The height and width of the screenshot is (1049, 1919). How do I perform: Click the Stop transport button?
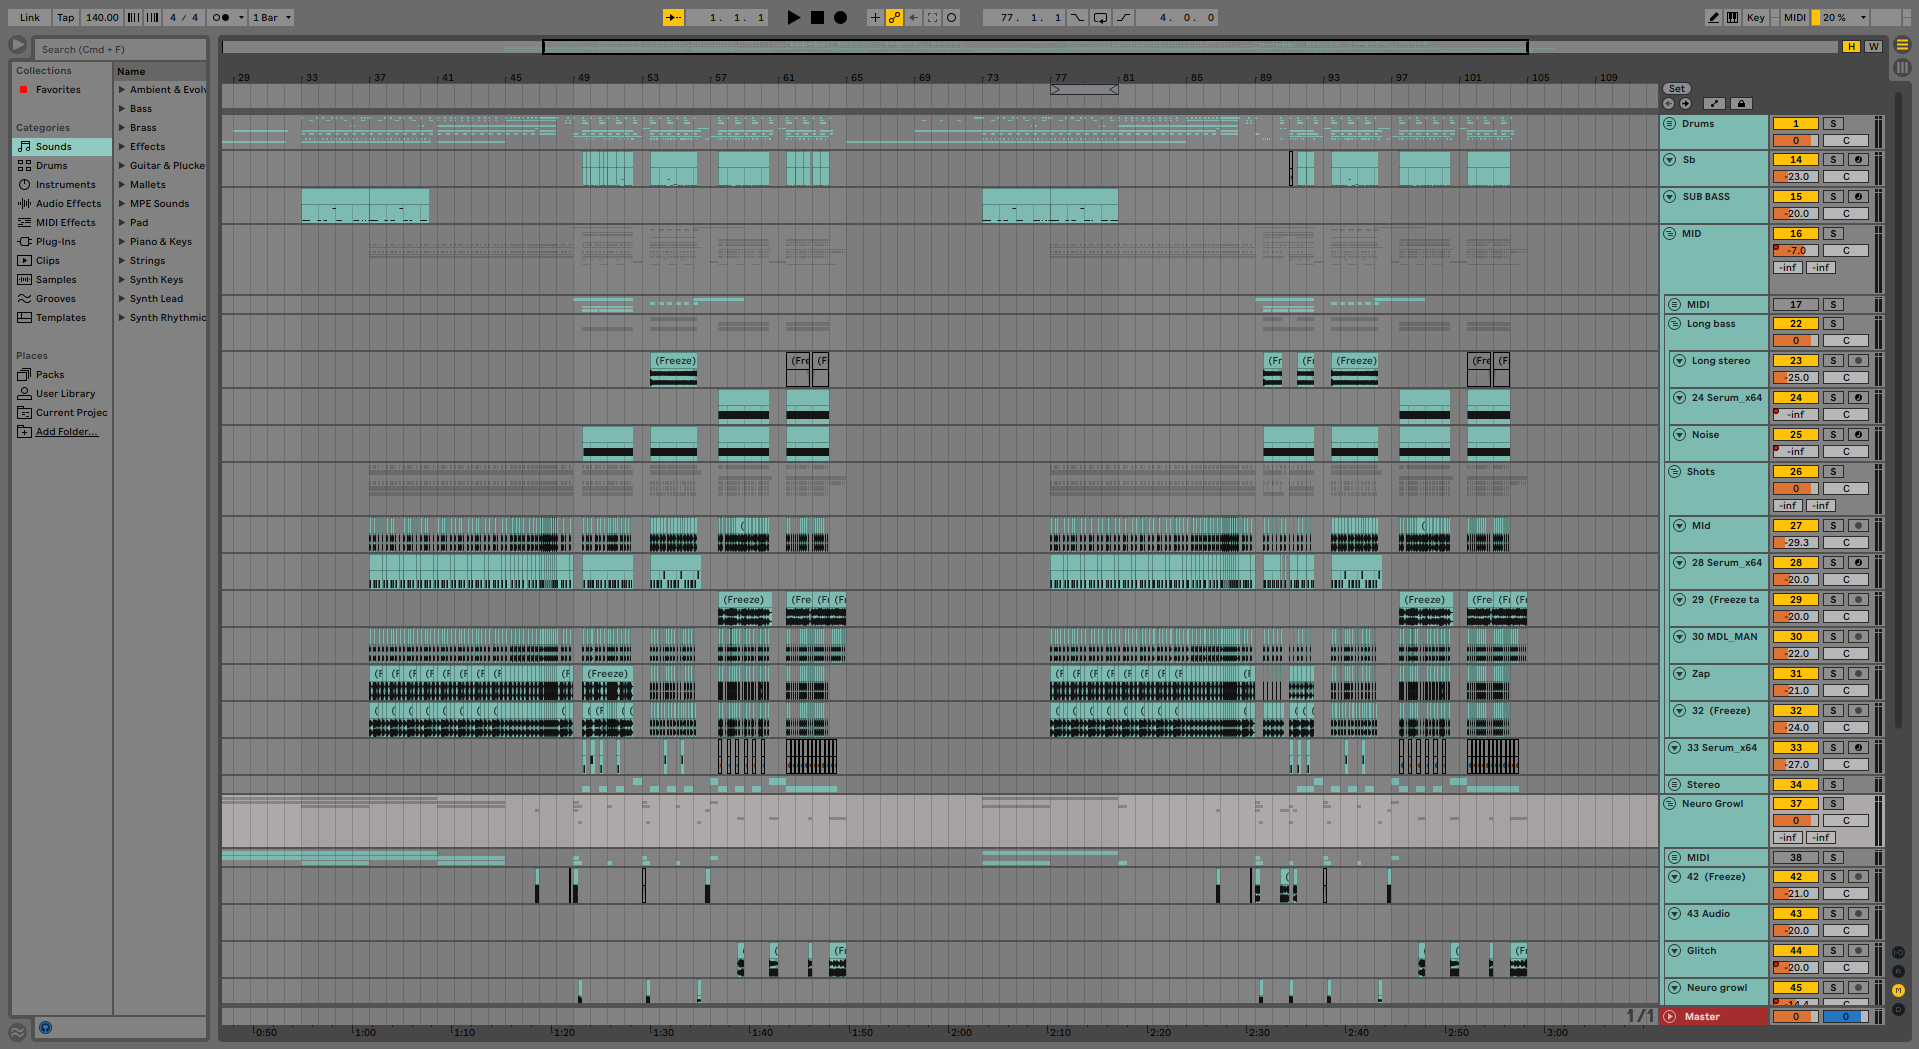817,17
